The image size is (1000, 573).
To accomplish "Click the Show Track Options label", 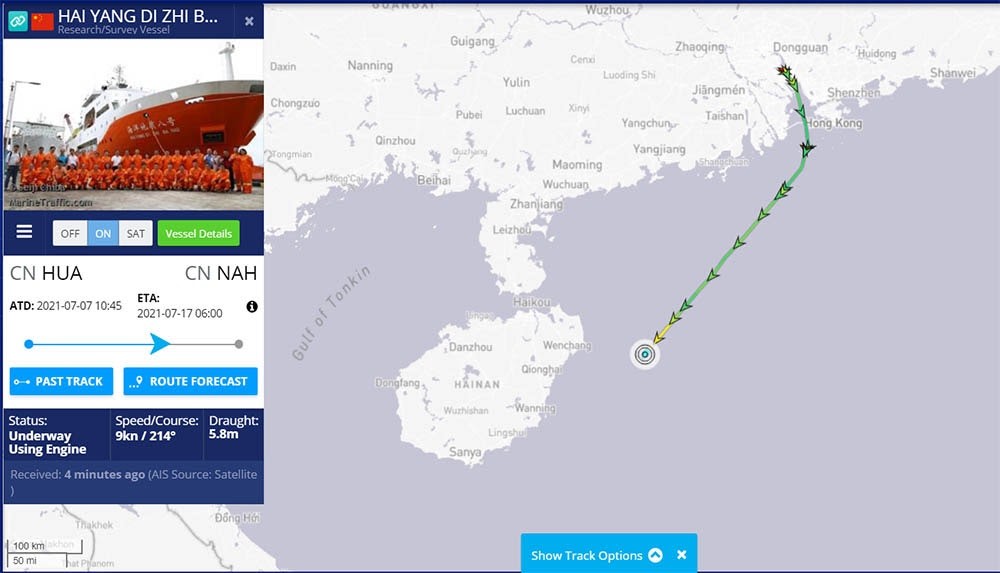I will coord(587,555).
